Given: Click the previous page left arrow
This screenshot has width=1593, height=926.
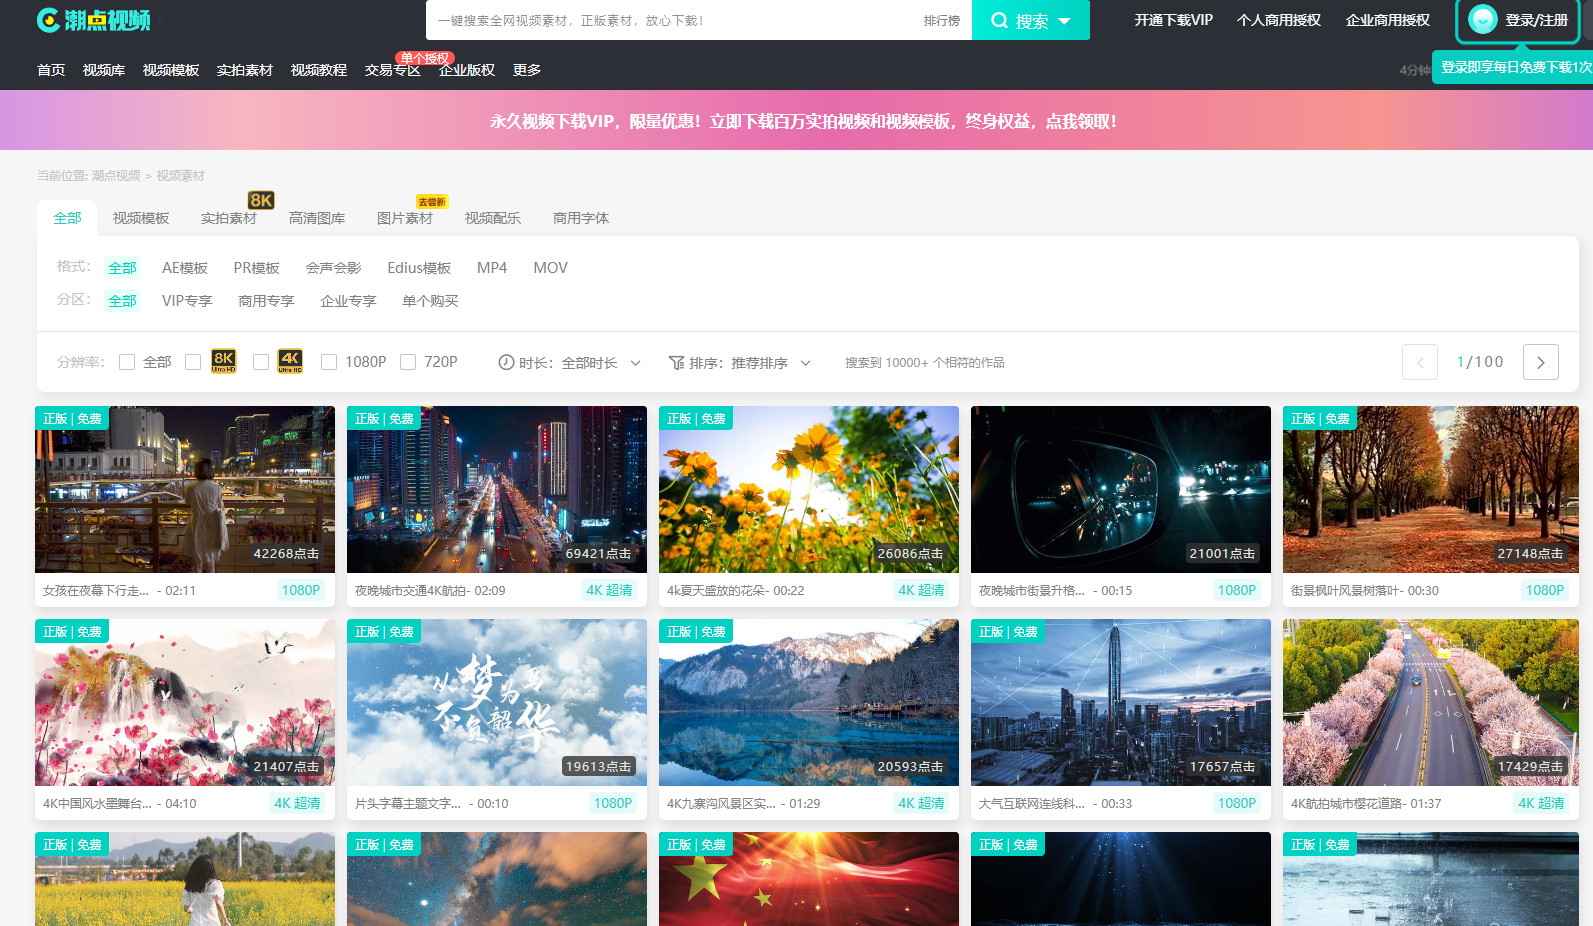Looking at the screenshot, I should pos(1419,362).
